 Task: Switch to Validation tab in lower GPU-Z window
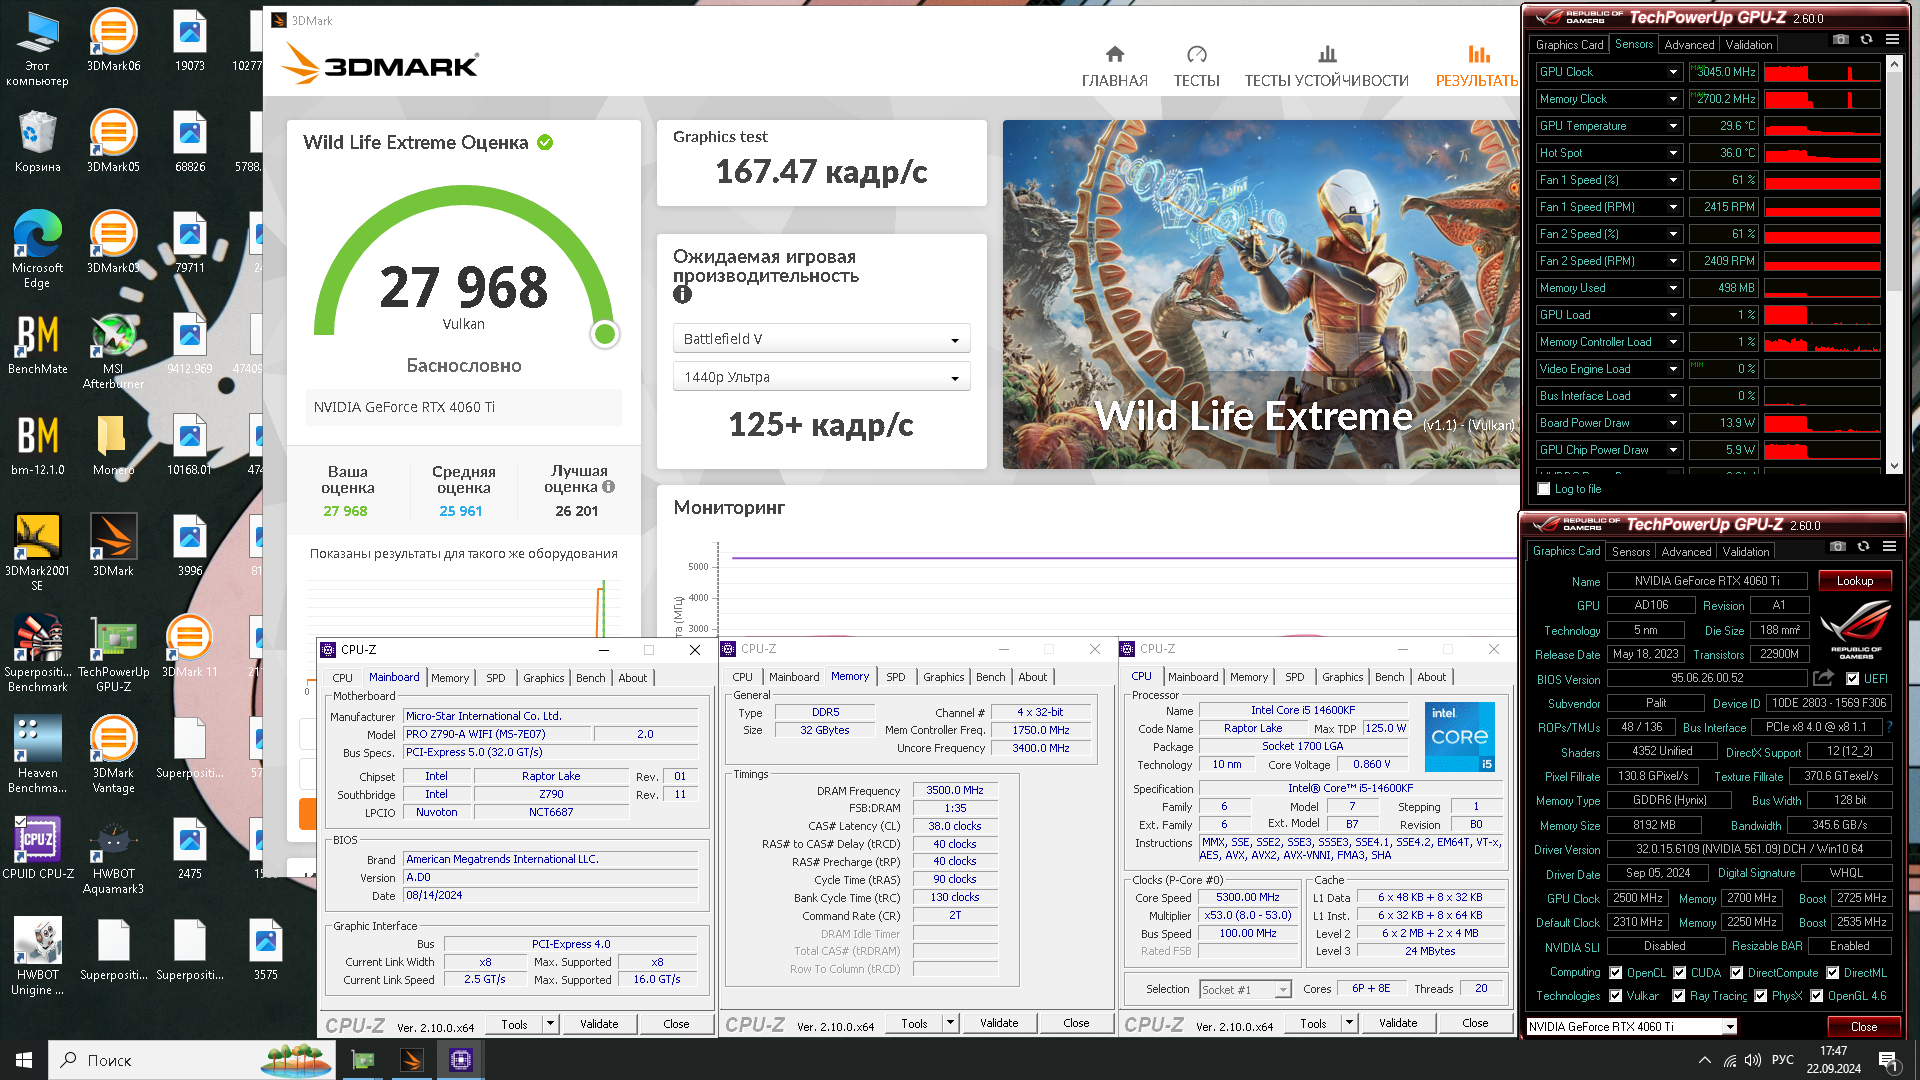click(x=1745, y=551)
